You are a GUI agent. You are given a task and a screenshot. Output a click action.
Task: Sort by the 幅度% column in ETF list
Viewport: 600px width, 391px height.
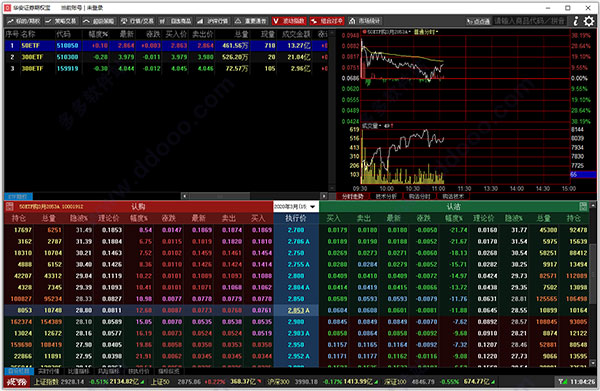(98, 34)
